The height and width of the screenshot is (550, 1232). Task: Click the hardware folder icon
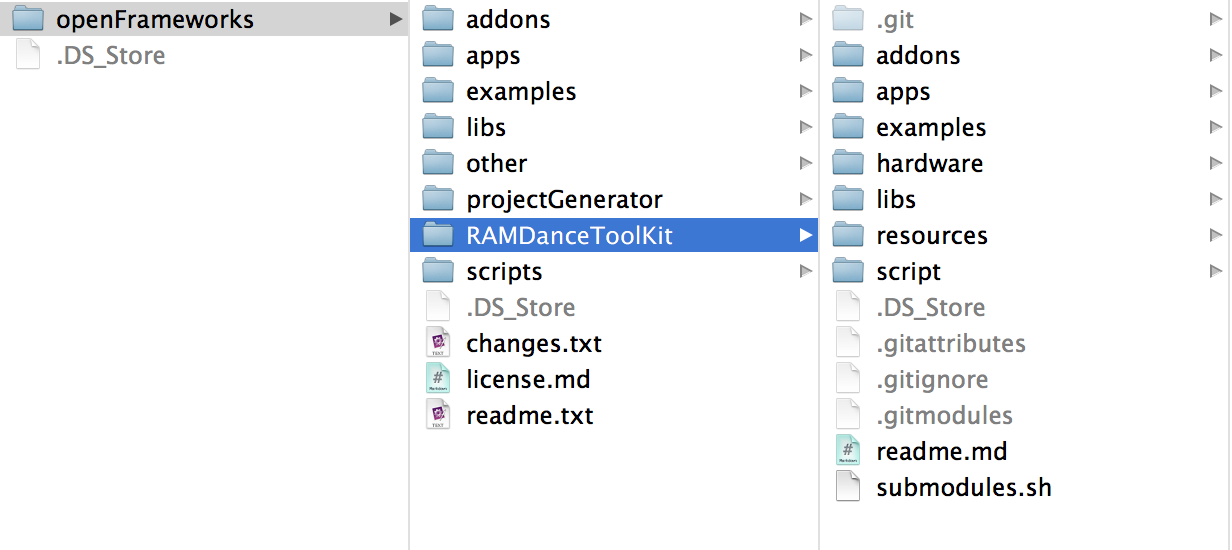848,163
